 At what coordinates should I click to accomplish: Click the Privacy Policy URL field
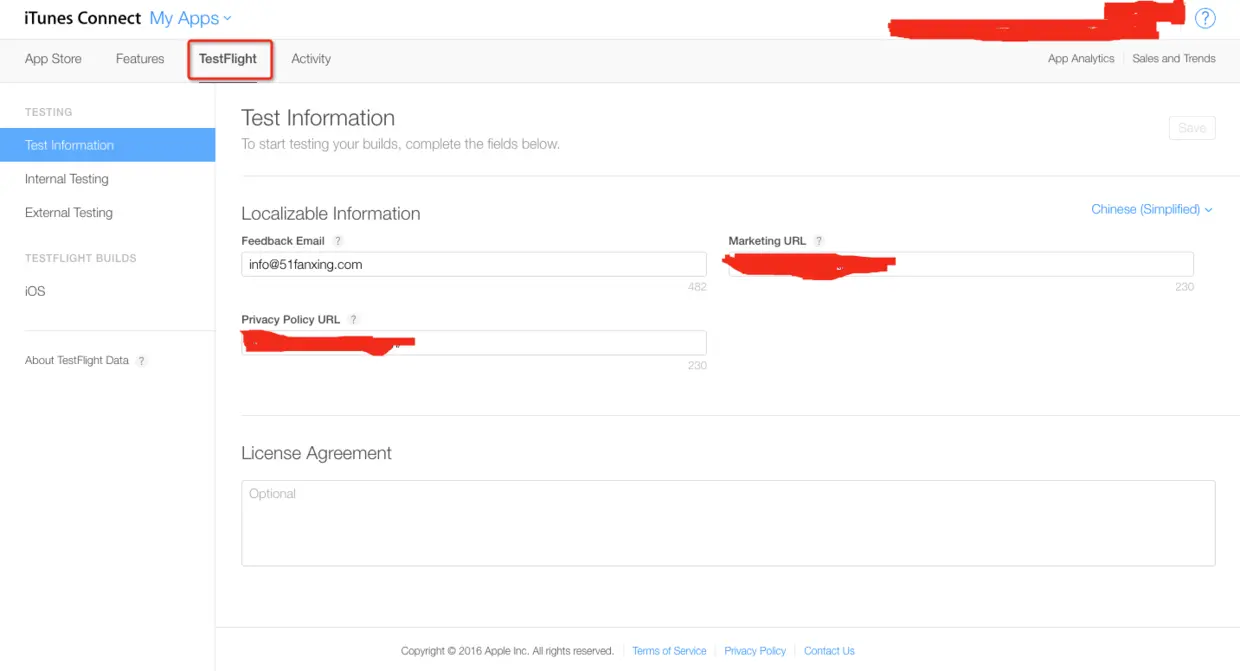[474, 343]
